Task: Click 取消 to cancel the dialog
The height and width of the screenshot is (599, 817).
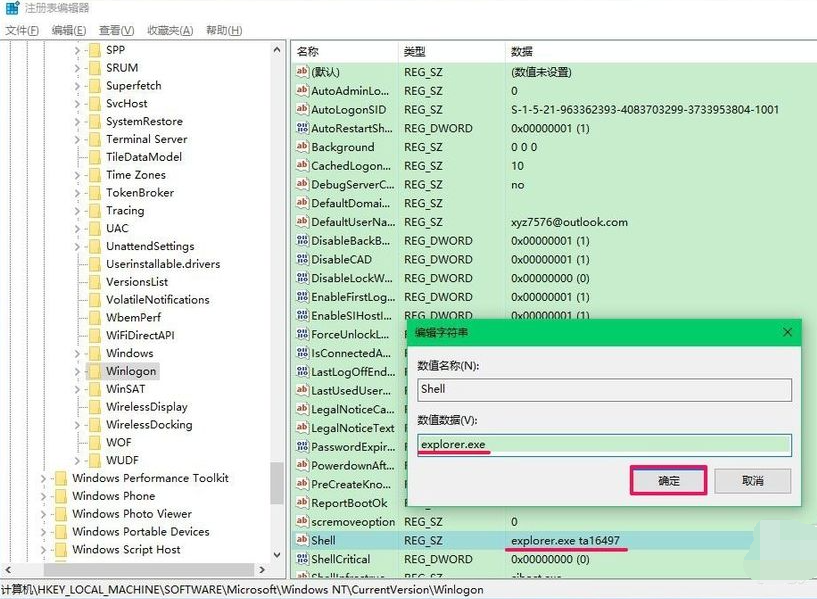Action: [751, 481]
